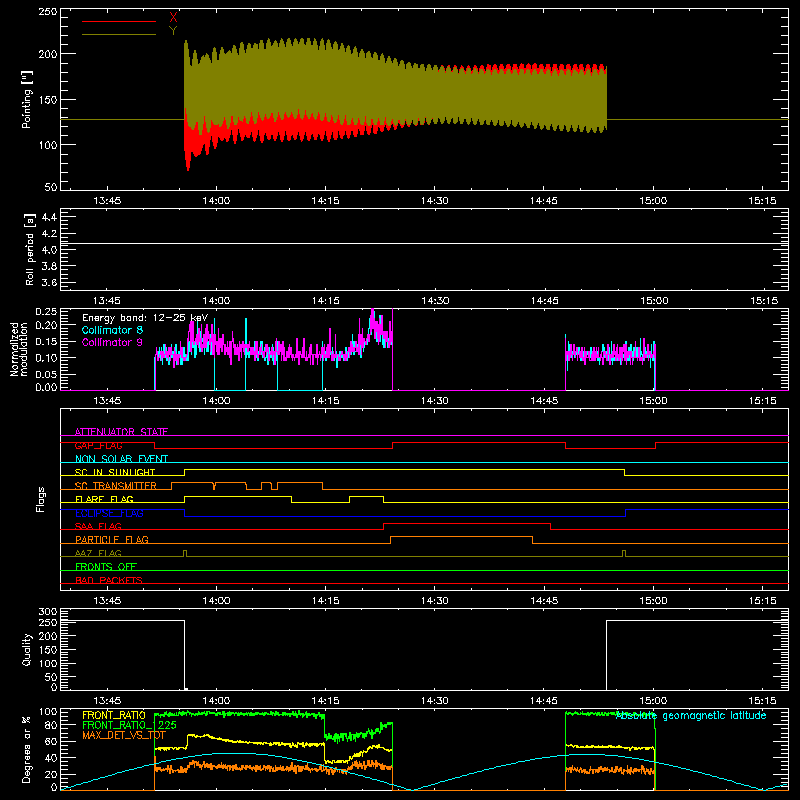Click the Normalized modulation axis title

19,349
